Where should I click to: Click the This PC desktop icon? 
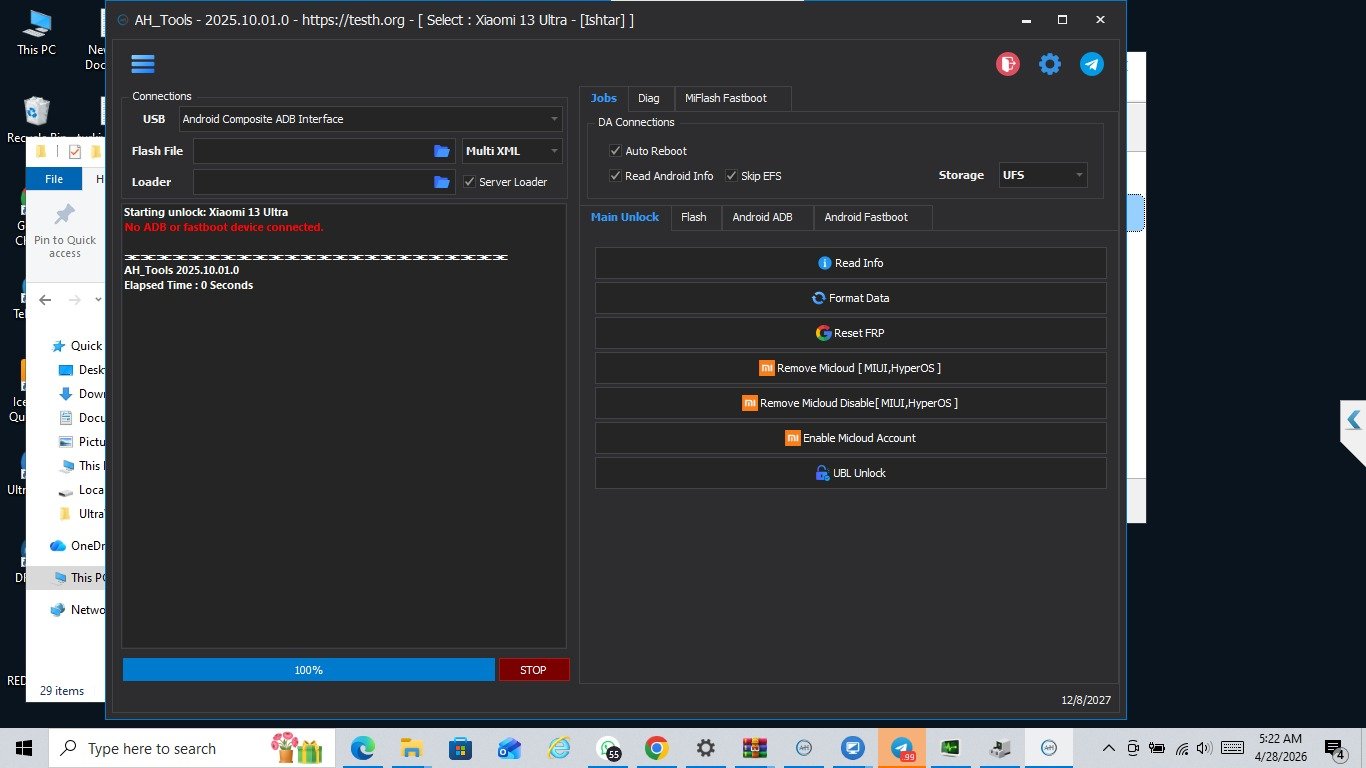point(36,32)
